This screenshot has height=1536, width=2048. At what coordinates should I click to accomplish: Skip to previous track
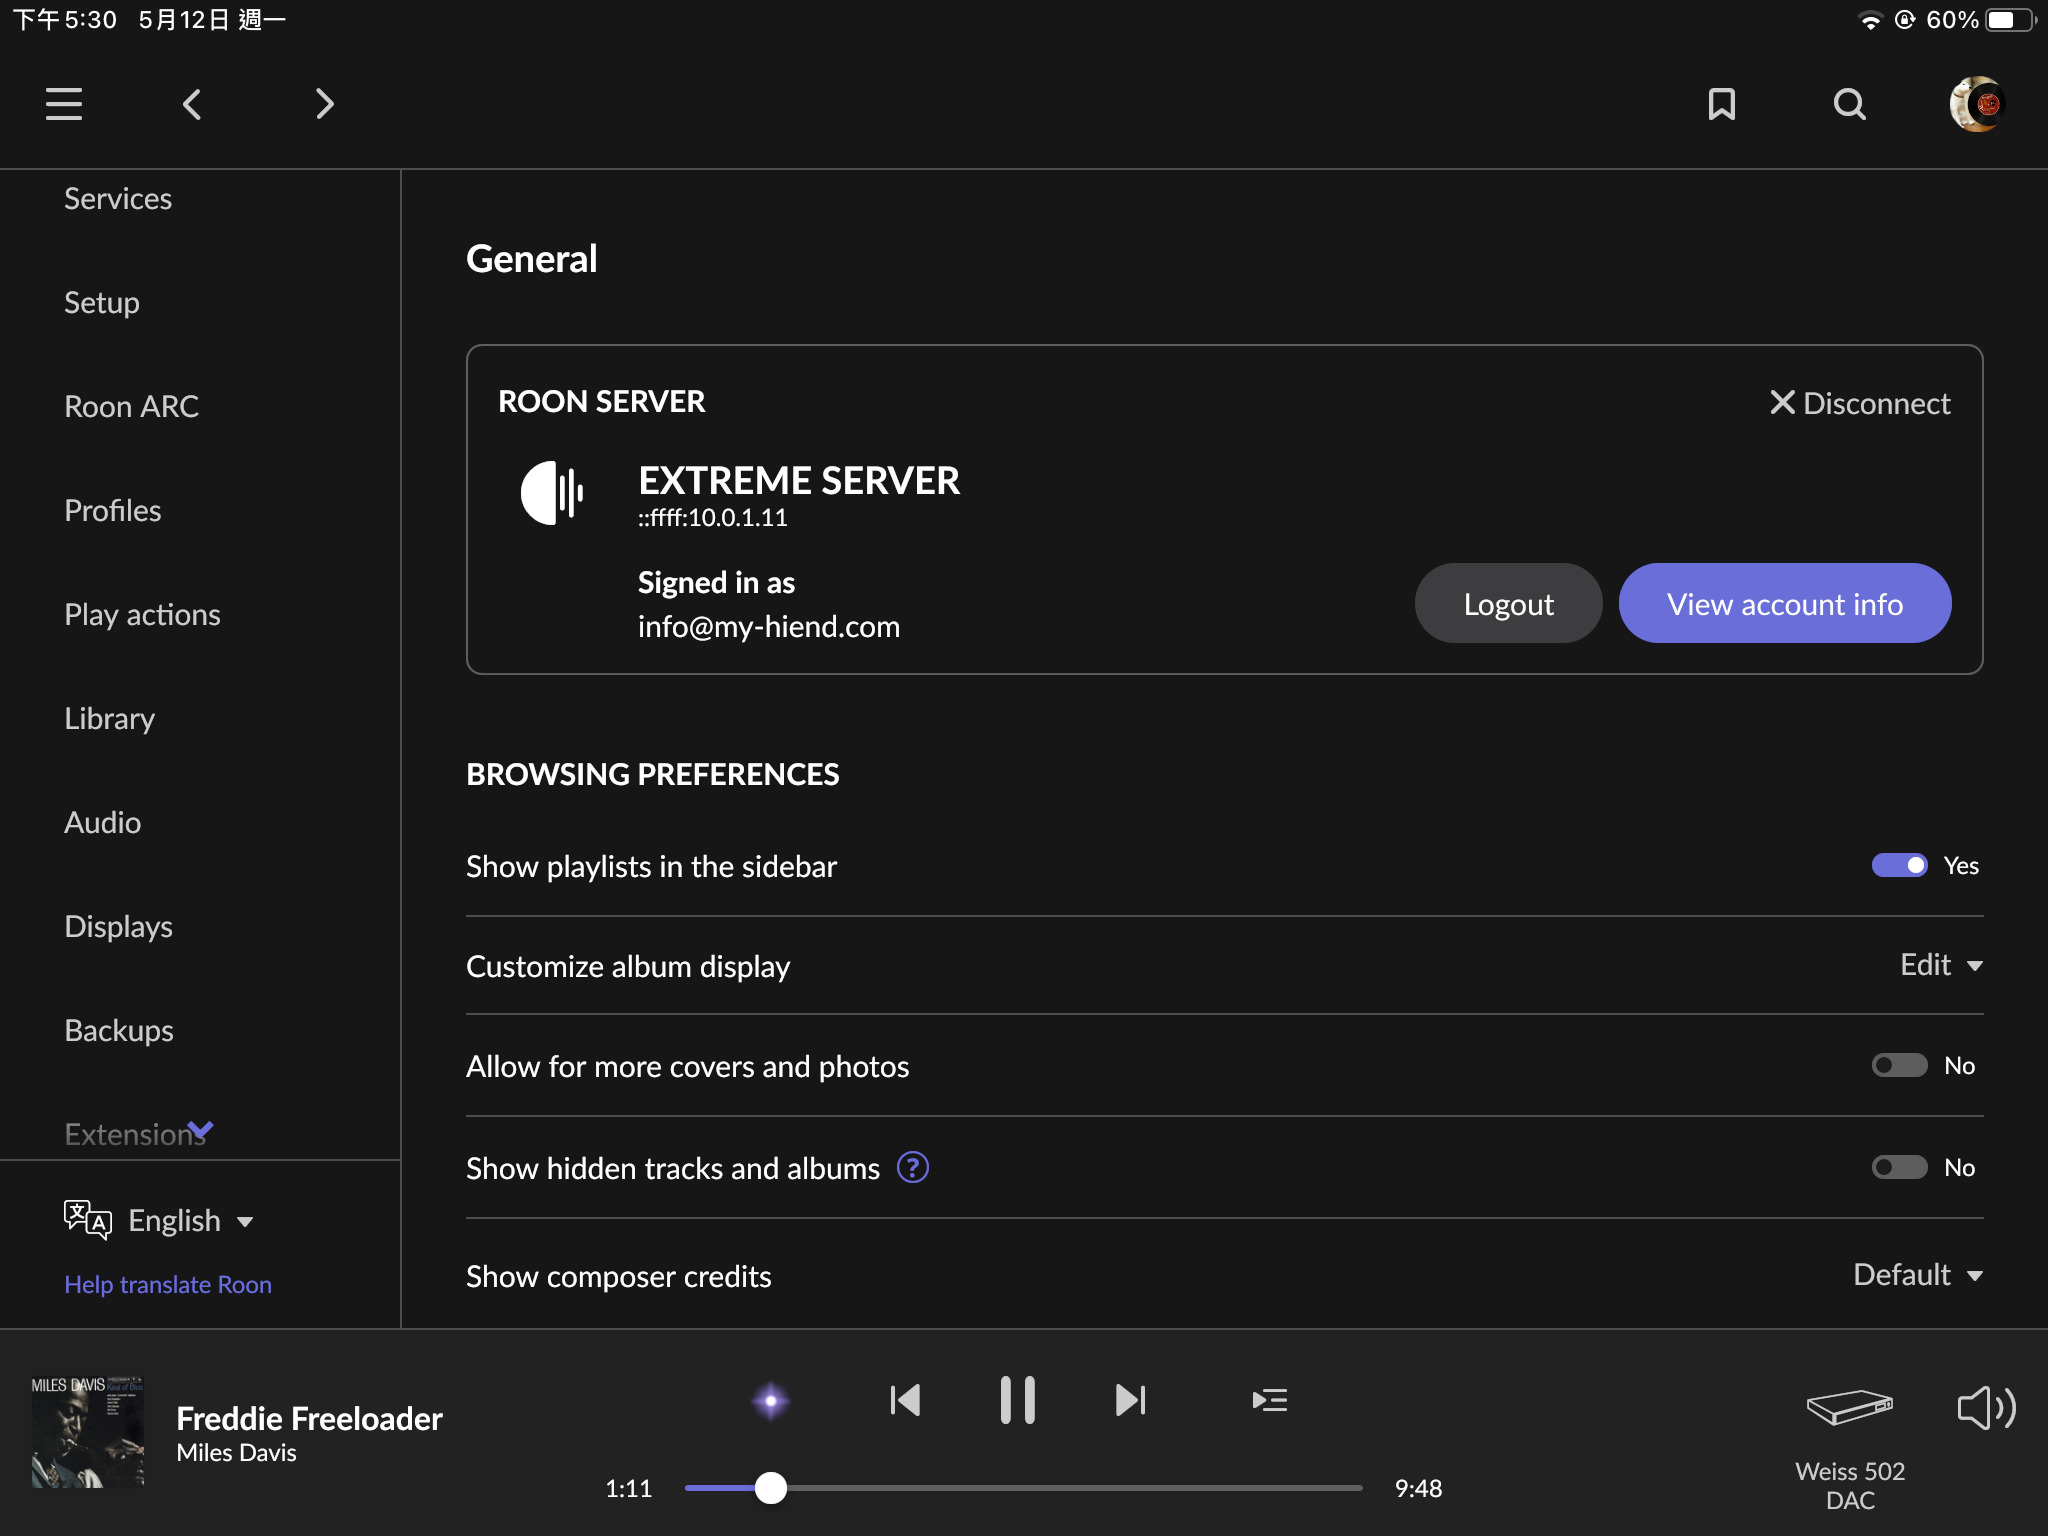pos(904,1400)
